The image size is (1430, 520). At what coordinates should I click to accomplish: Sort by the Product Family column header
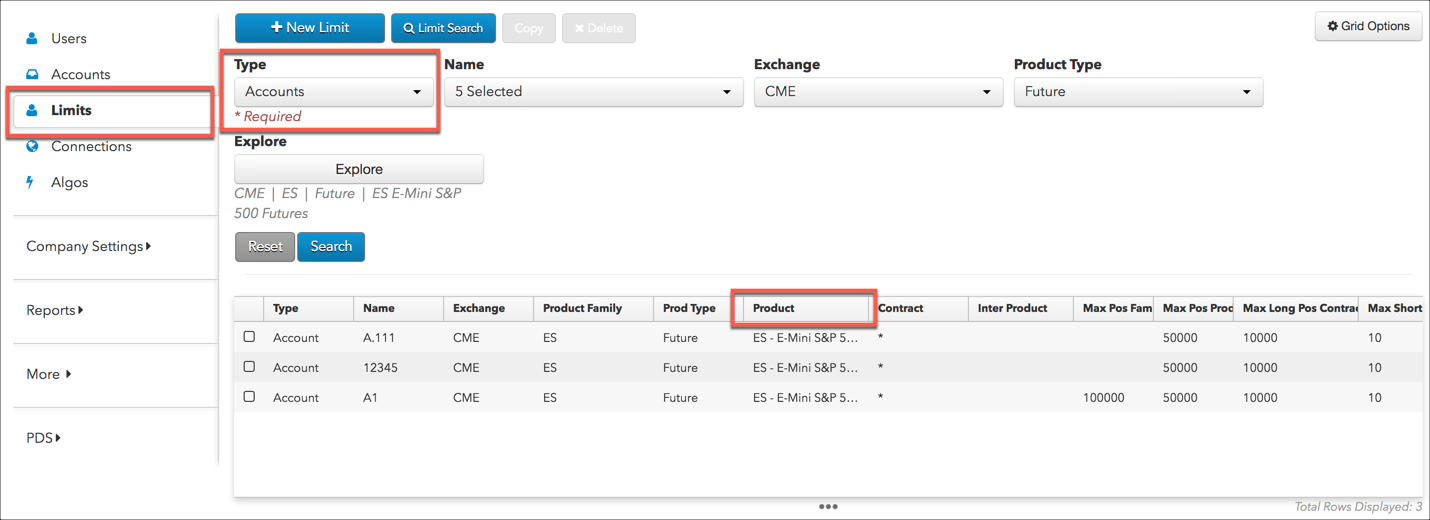[593, 308]
